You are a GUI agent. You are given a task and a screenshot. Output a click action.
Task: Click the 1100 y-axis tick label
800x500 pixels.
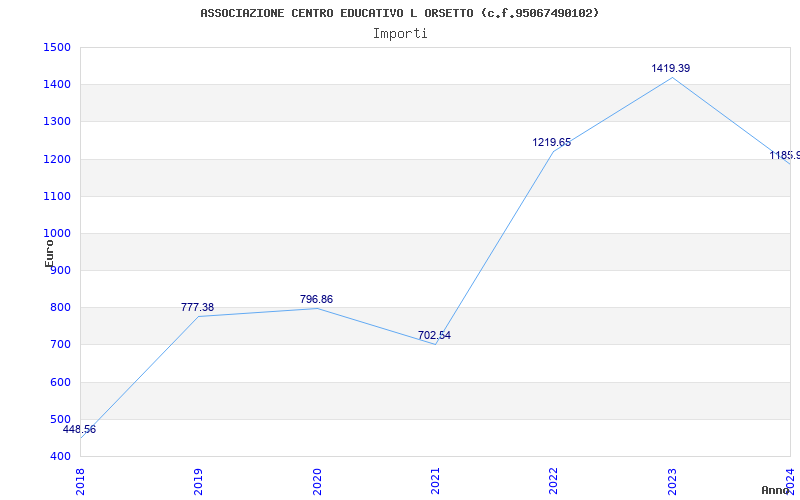(57, 196)
